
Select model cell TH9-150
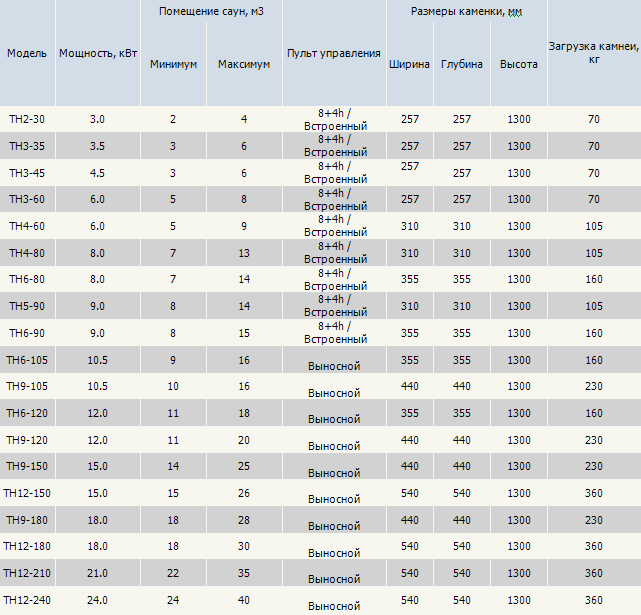click(x=27, y=466)
